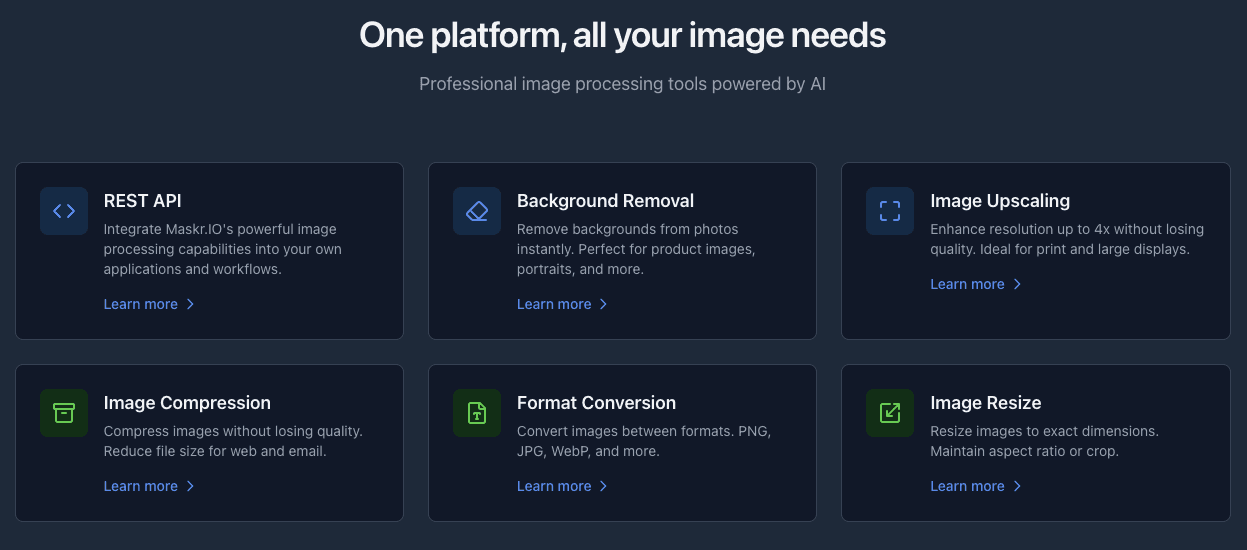
Task: Click the 'Remove backgrounds from photos' description
Action: [636, 249]
